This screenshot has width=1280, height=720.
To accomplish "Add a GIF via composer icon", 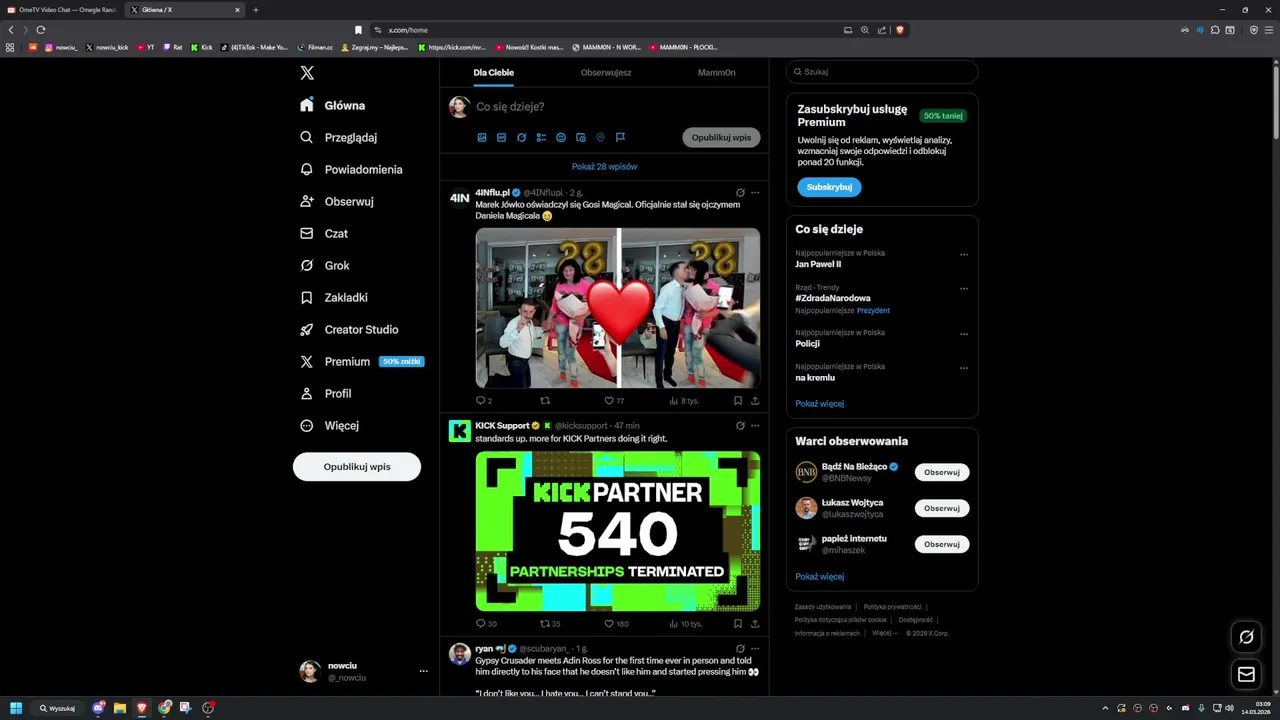I will pyautogui.click(x=501, y=137).
